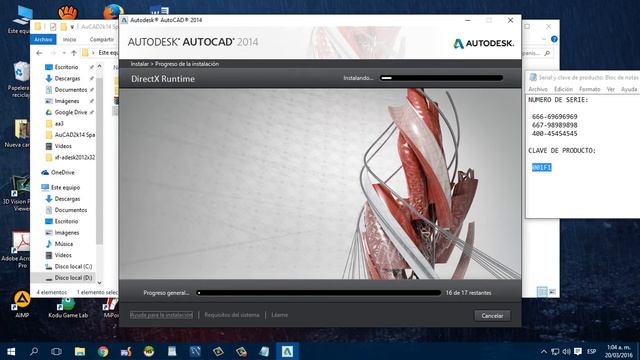Select OneDrive in navigation pane

point(62,173)
